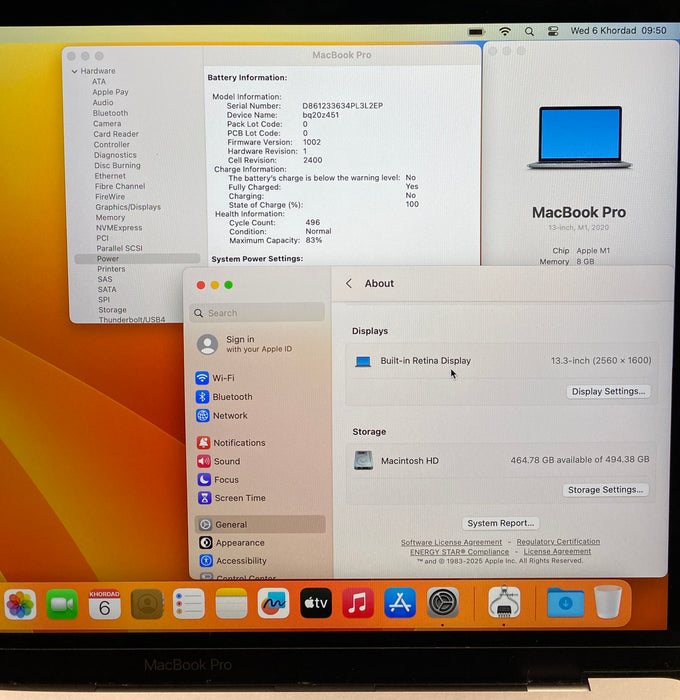The height and width of the screenshot is (700, 680).
Task: Select Bluetooth in System Information sidebar
Action: [x=110, y=113]
